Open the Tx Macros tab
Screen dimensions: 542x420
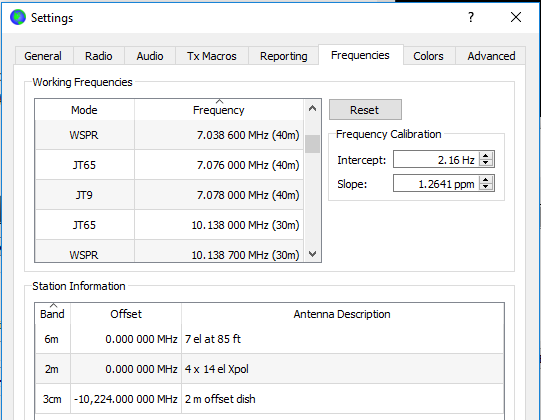click(212, 56)
